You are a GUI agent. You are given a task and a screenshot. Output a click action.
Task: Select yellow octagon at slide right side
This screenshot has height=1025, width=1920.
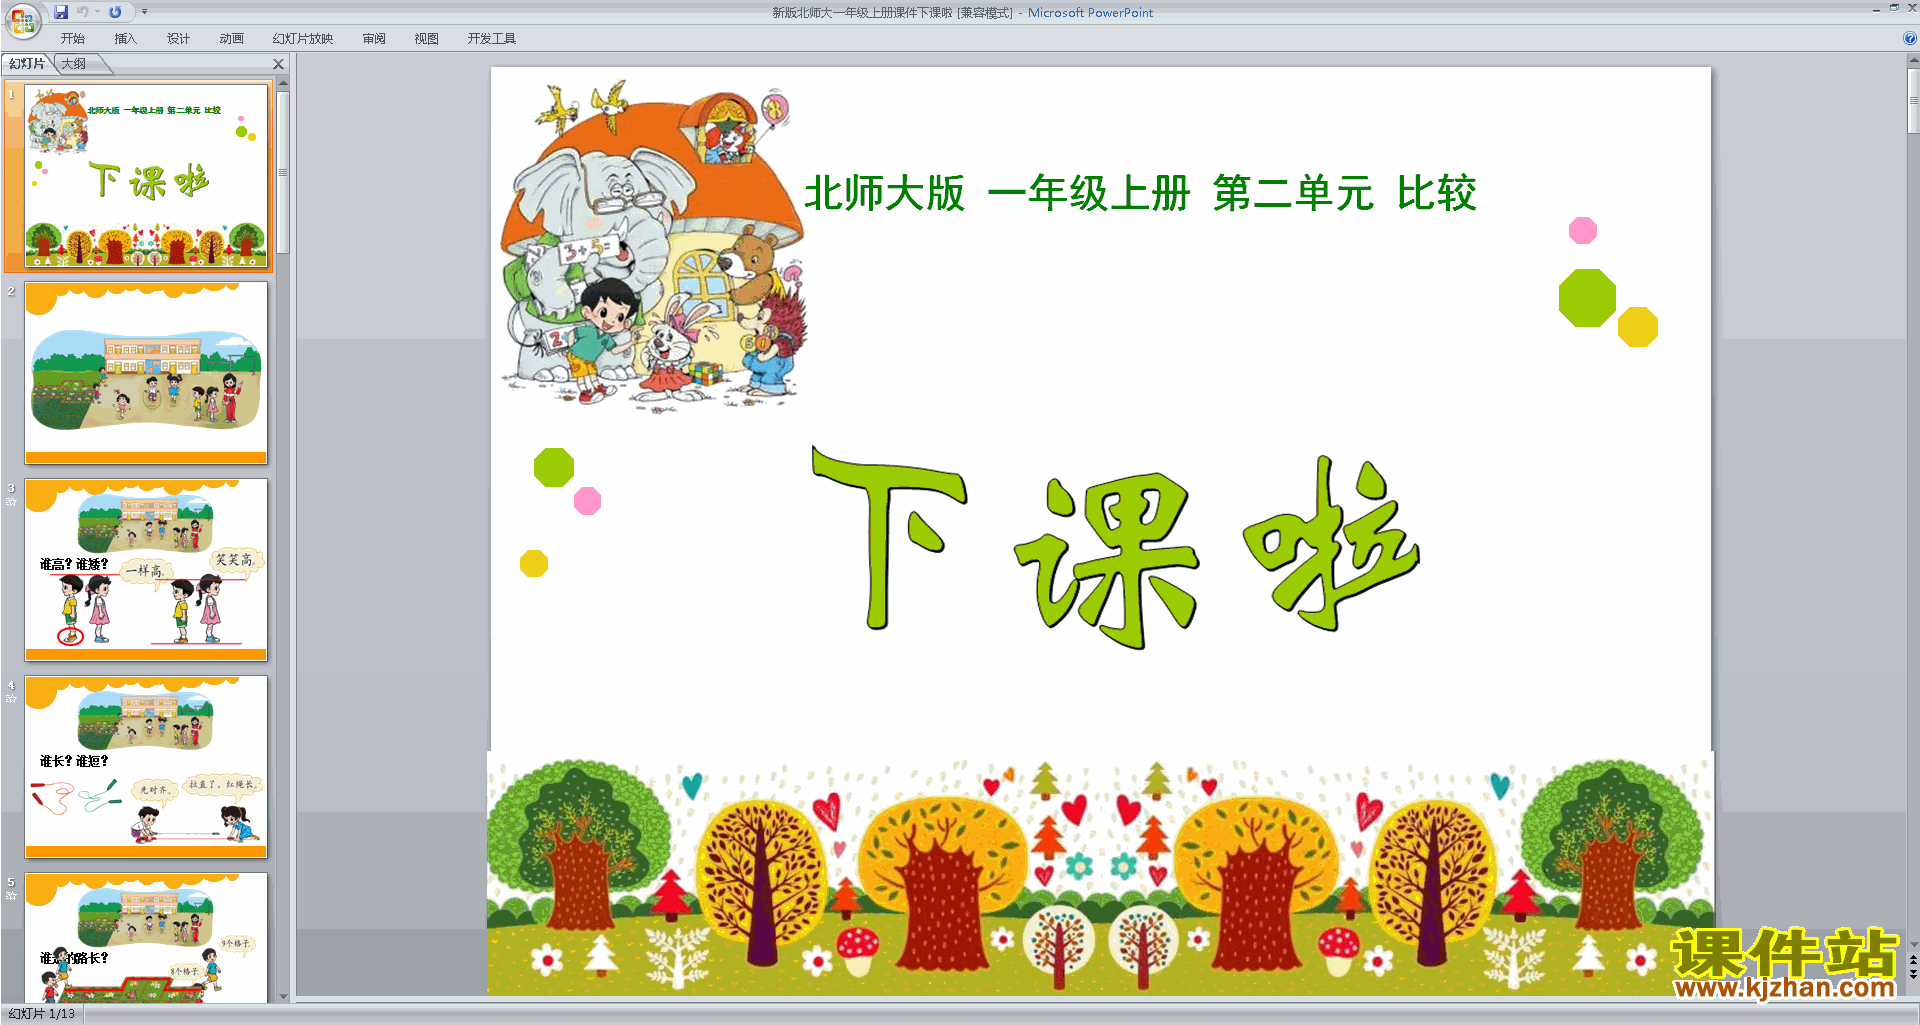(x=1638, y=327)
